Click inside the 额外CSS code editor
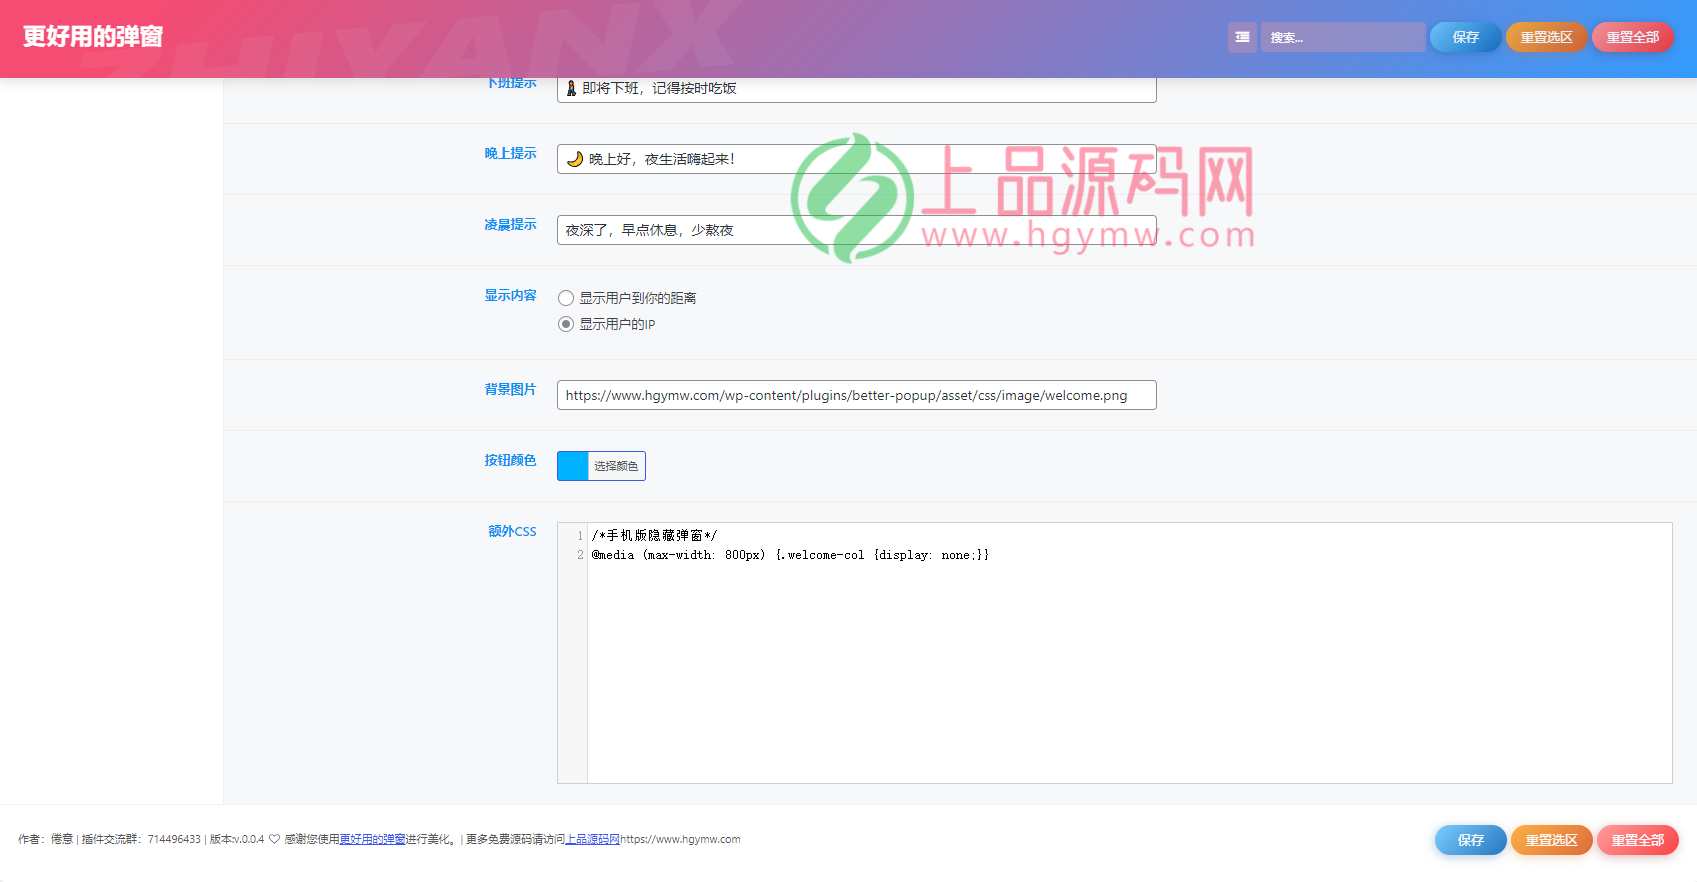The height and width of the screenshot is (882, 1697). tap(1128, 670)
